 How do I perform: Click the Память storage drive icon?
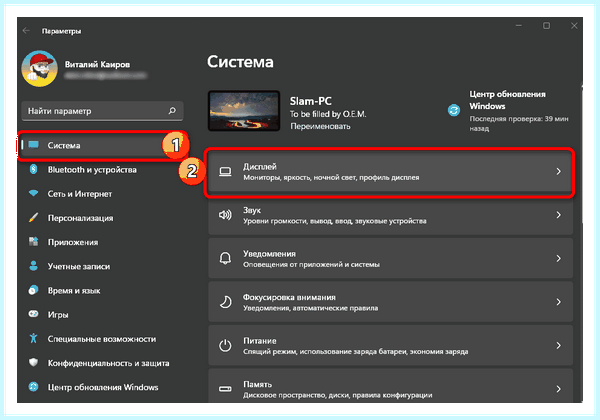(x=225, y=389)
